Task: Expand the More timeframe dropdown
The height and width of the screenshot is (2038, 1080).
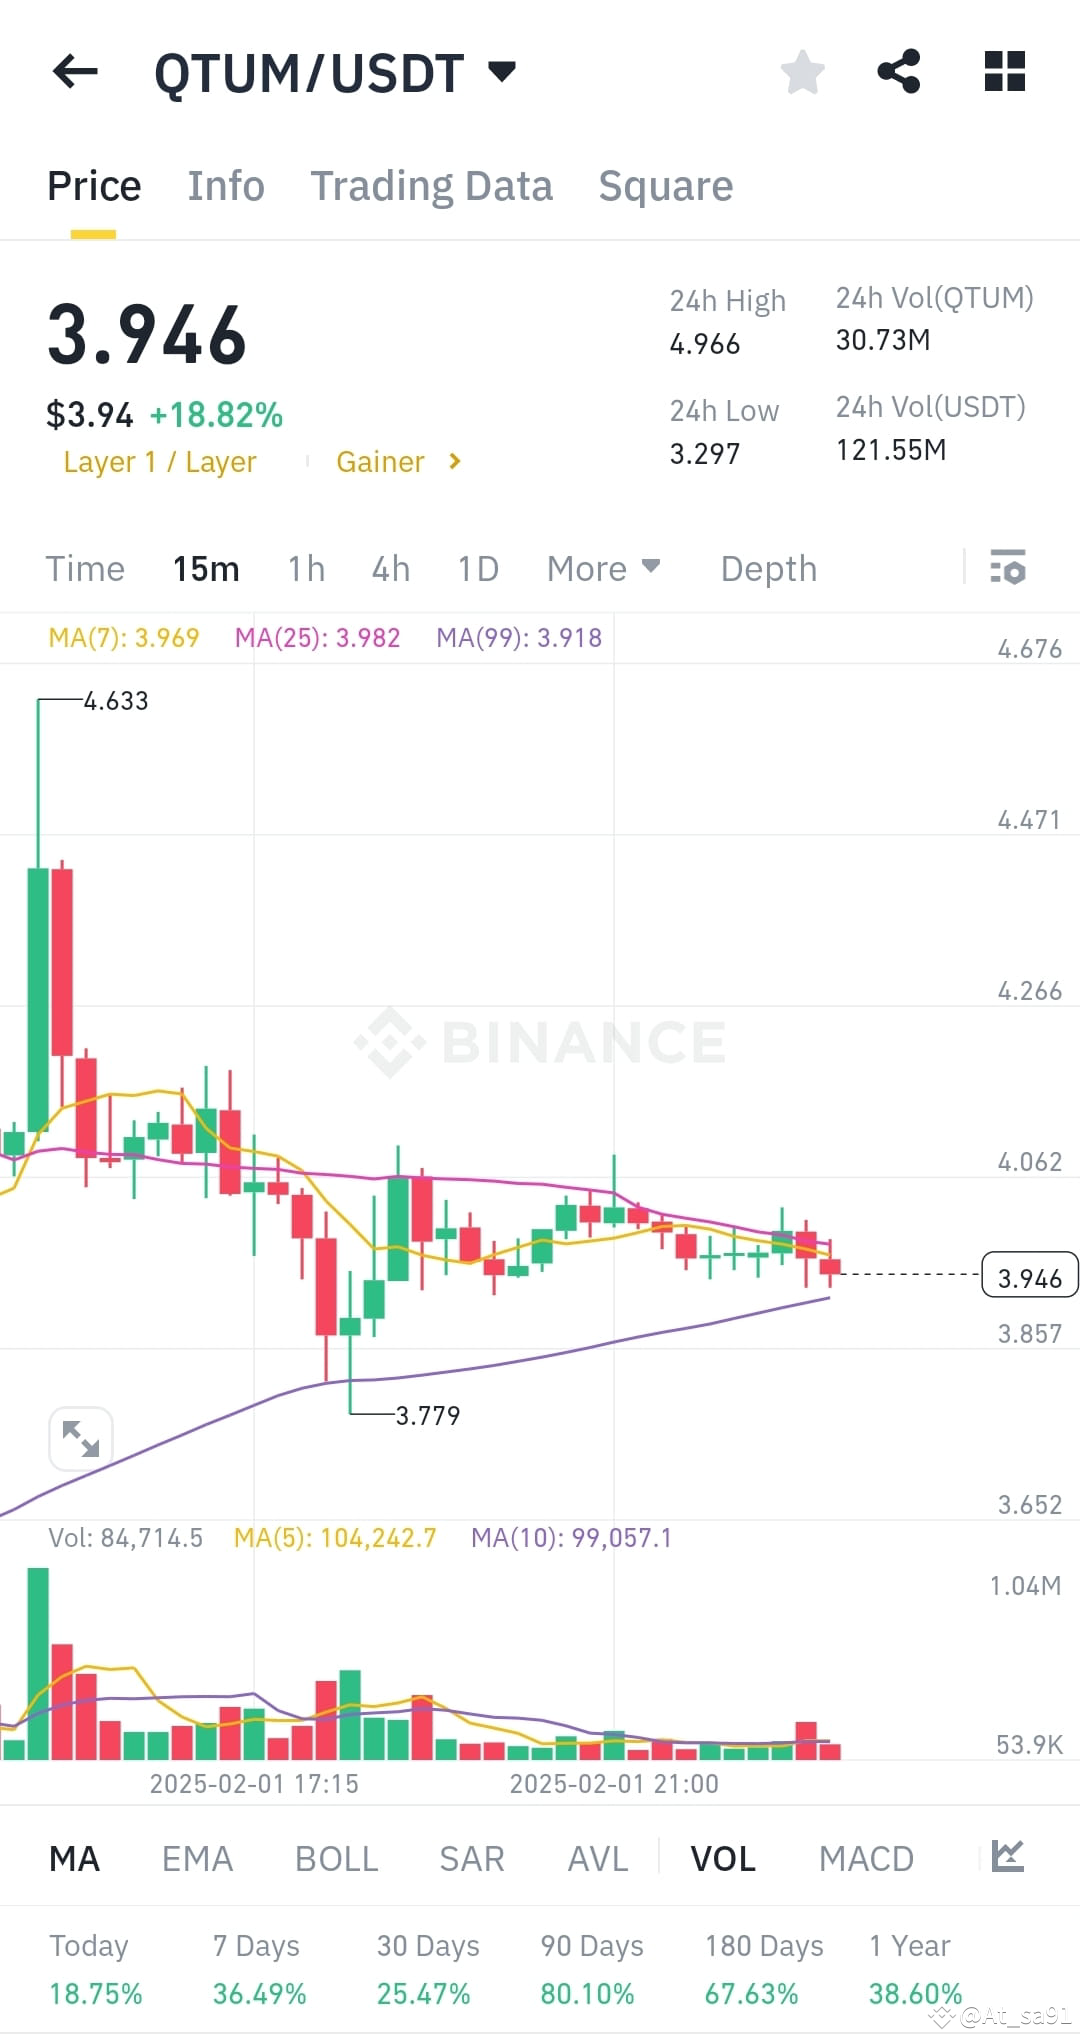Action: point(603,568)
